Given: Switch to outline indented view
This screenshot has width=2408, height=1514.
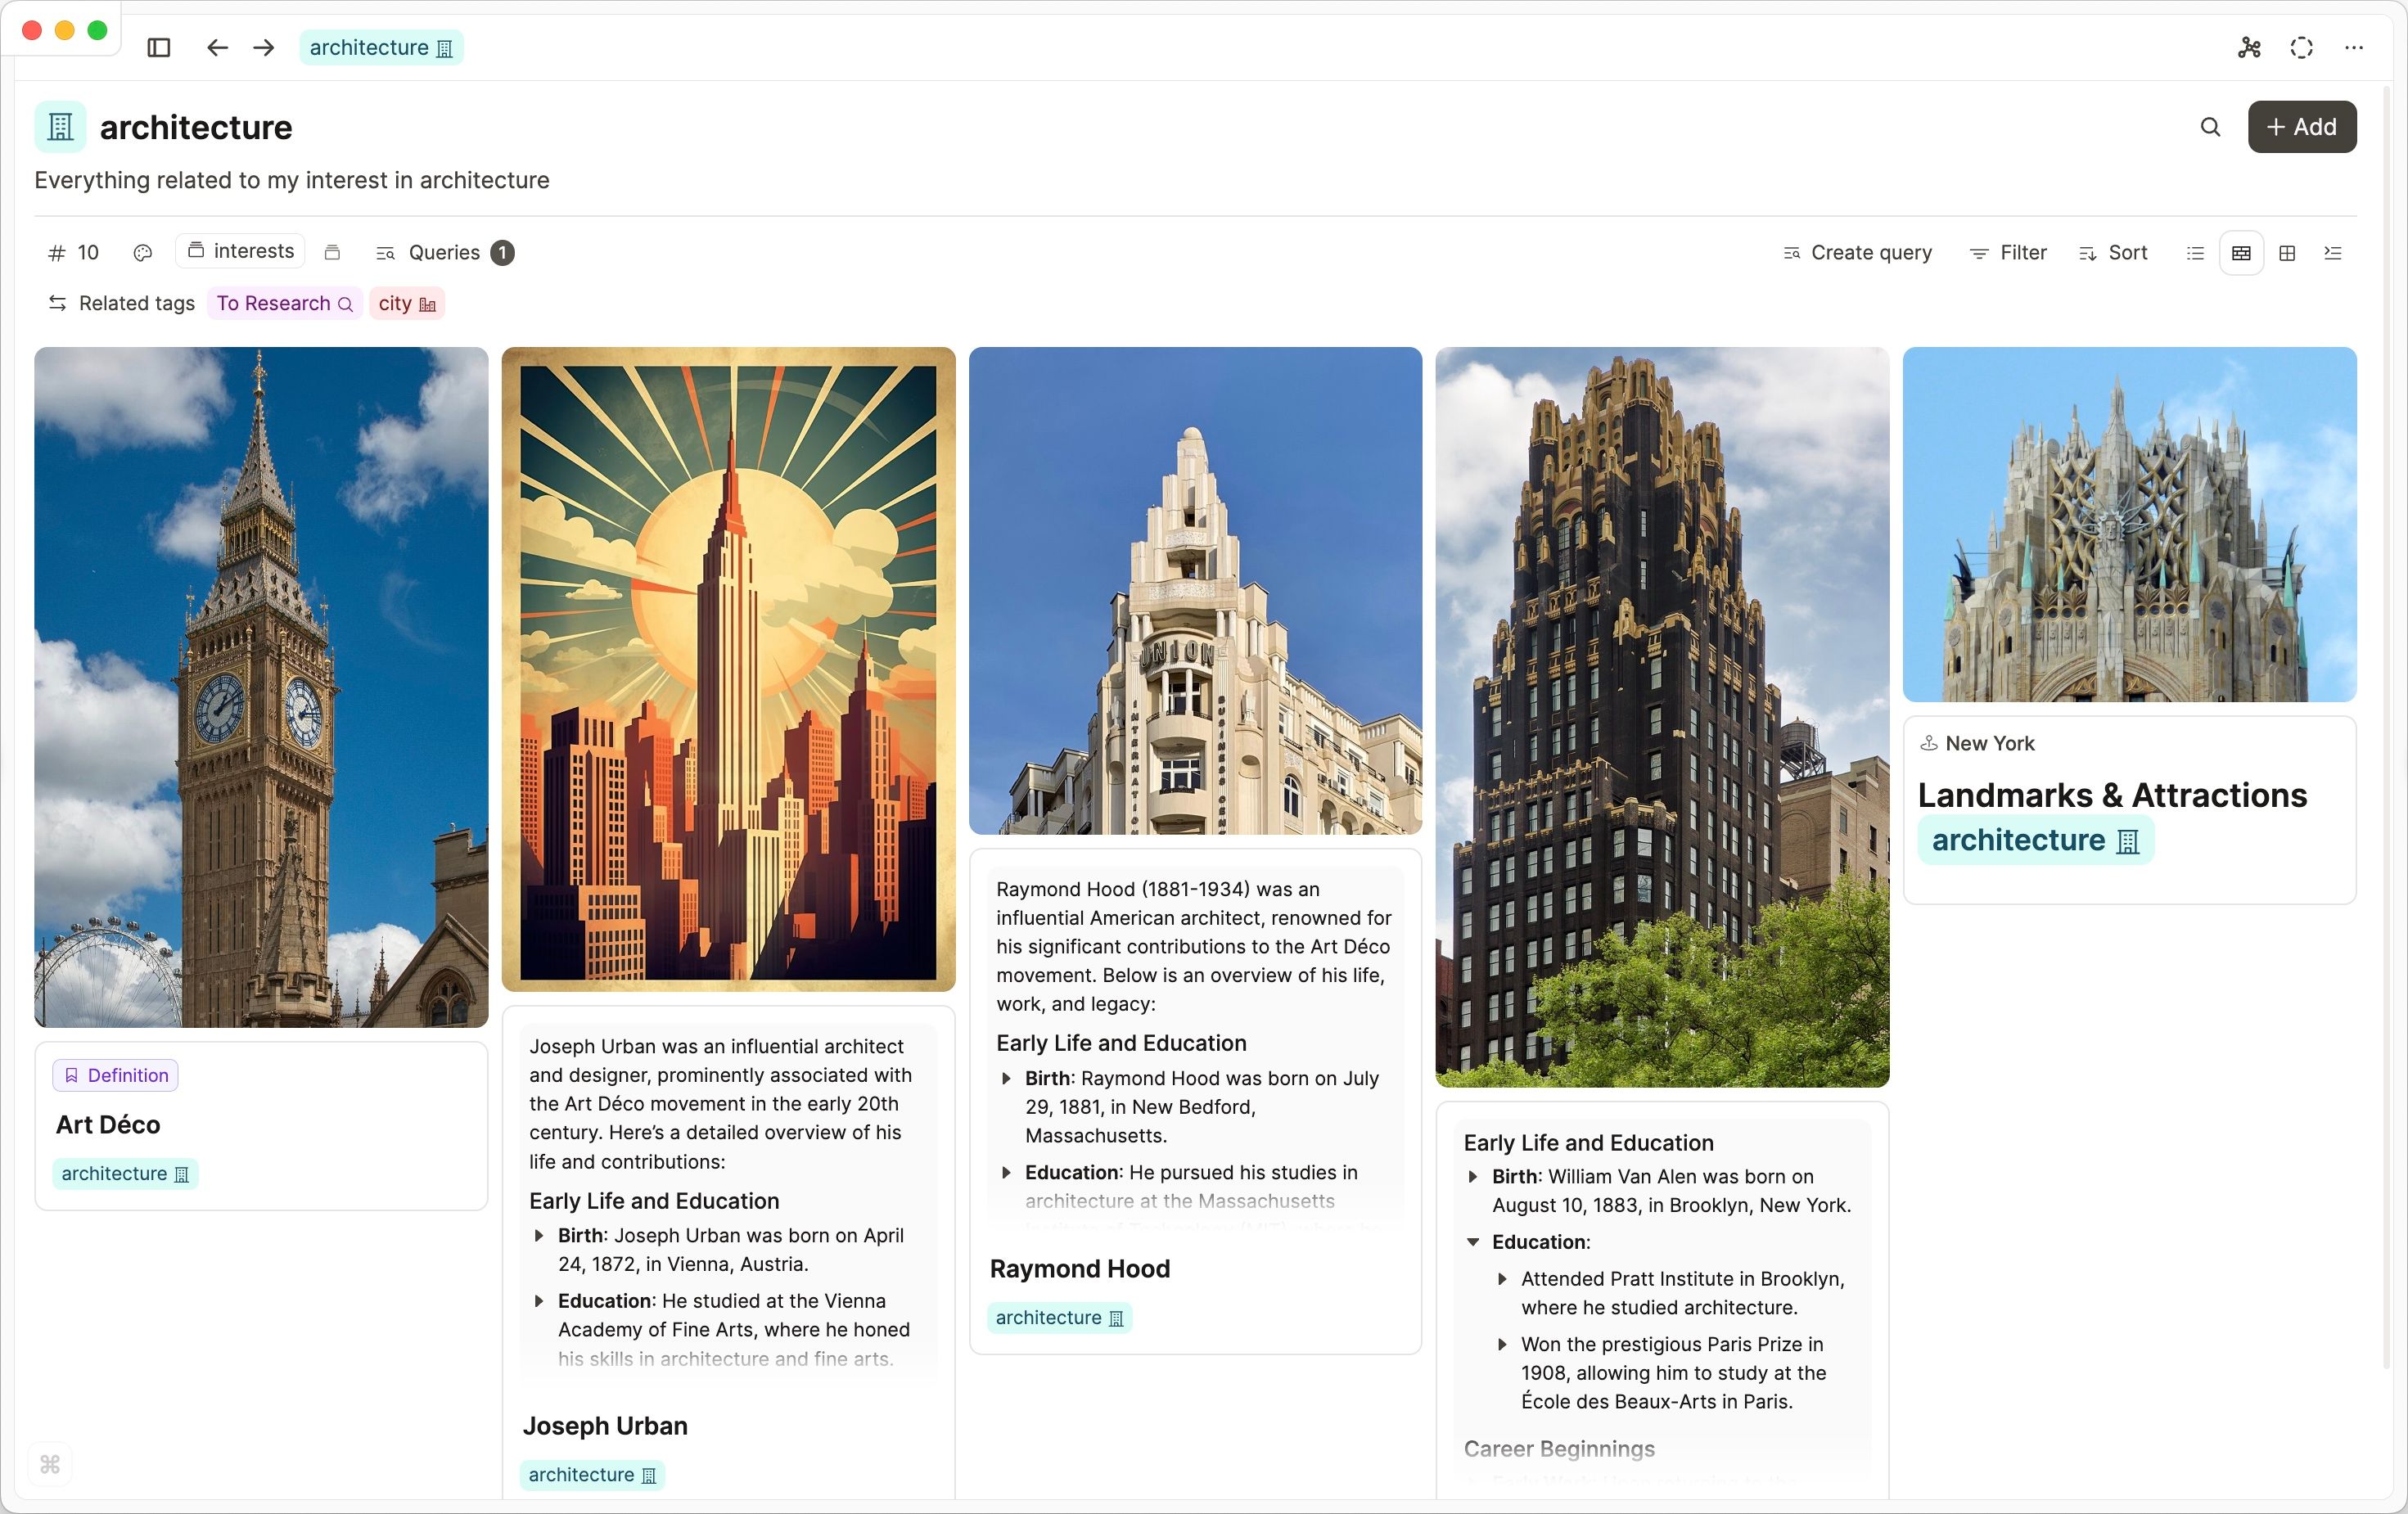Looking at the screenshot, I should click(2333, 253).
